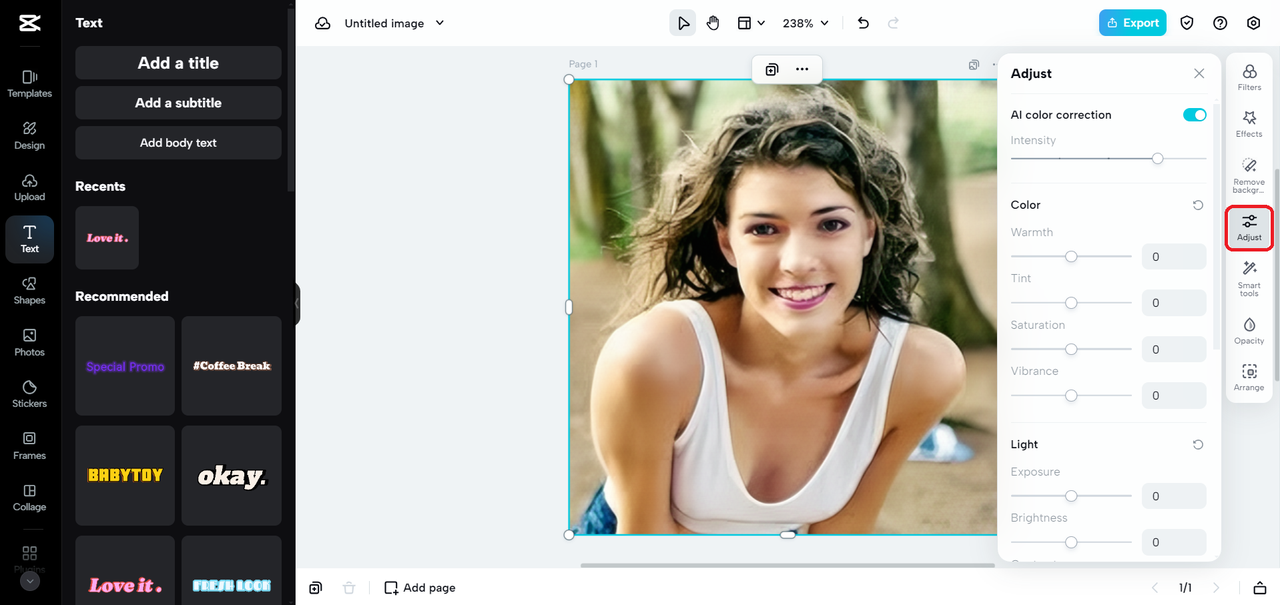Choose 'BABYTOY' text preset

[x=125, y=476]
